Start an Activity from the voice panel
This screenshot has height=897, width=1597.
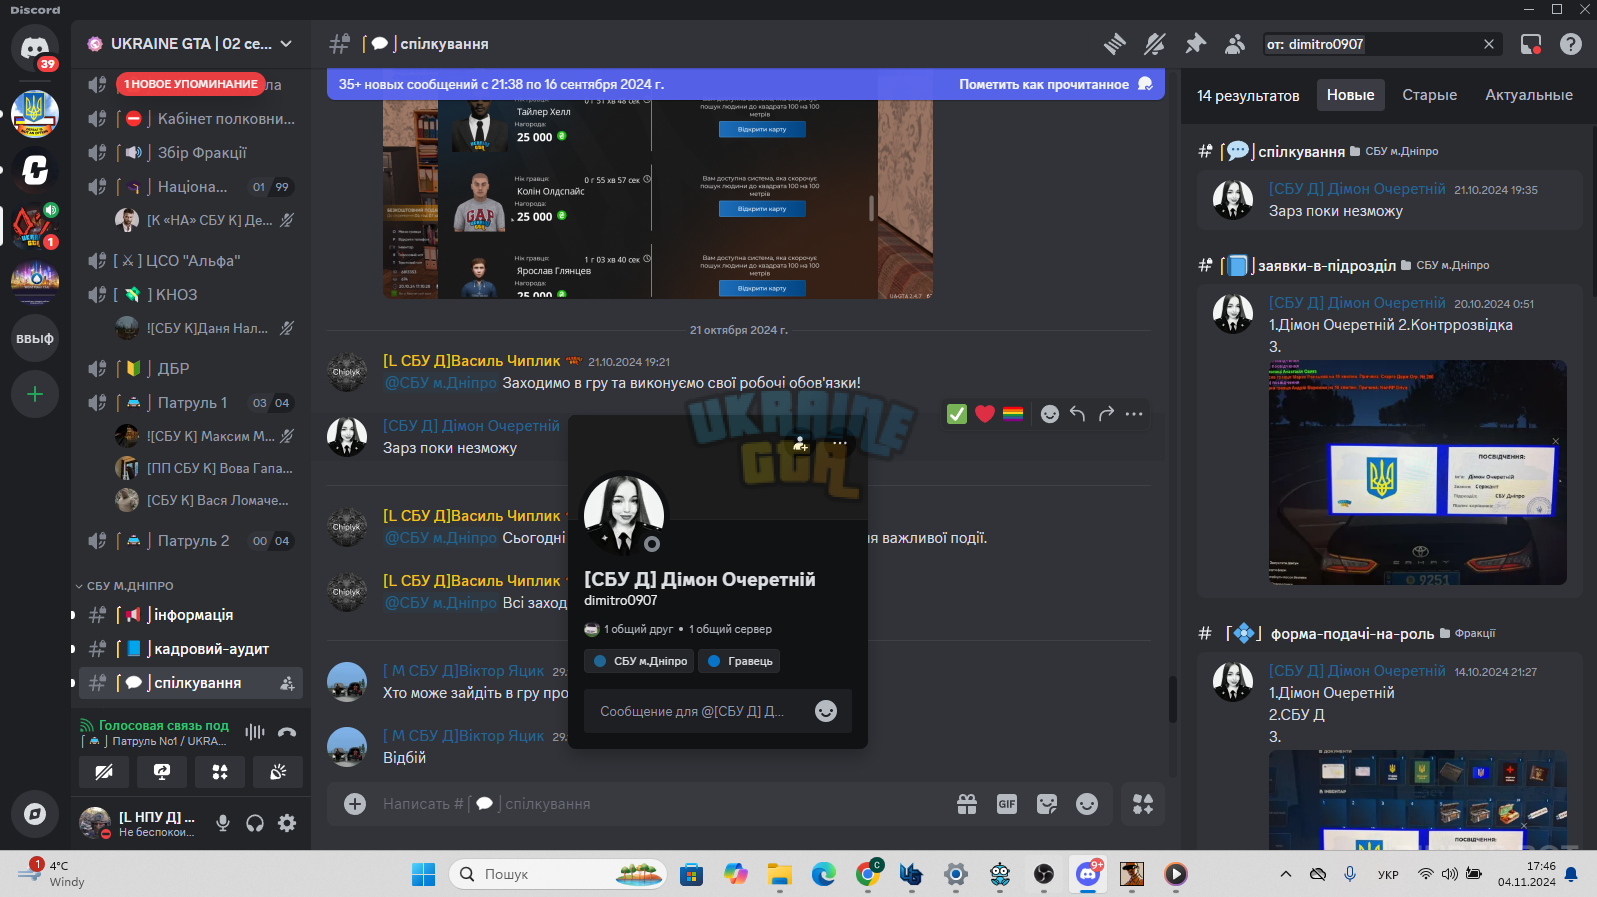(x=220, y=771)
